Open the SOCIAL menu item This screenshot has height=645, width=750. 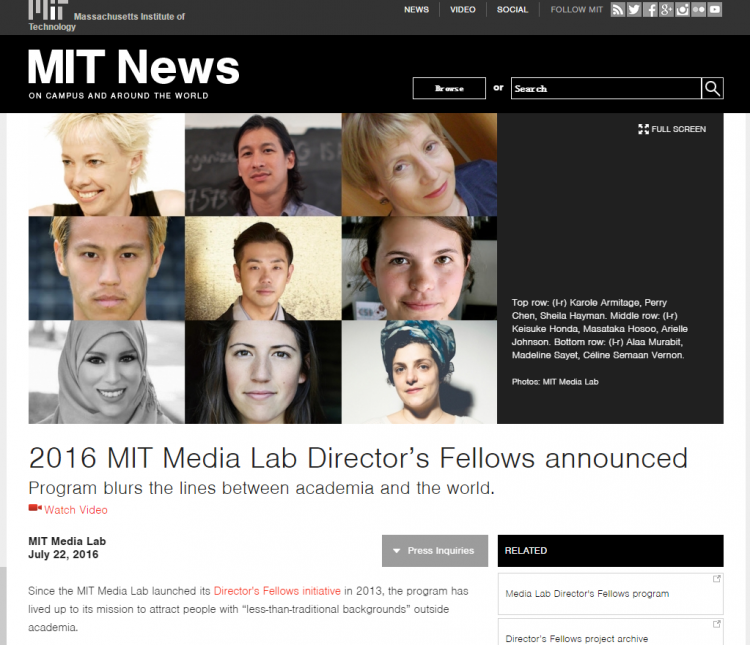point(512,10)
